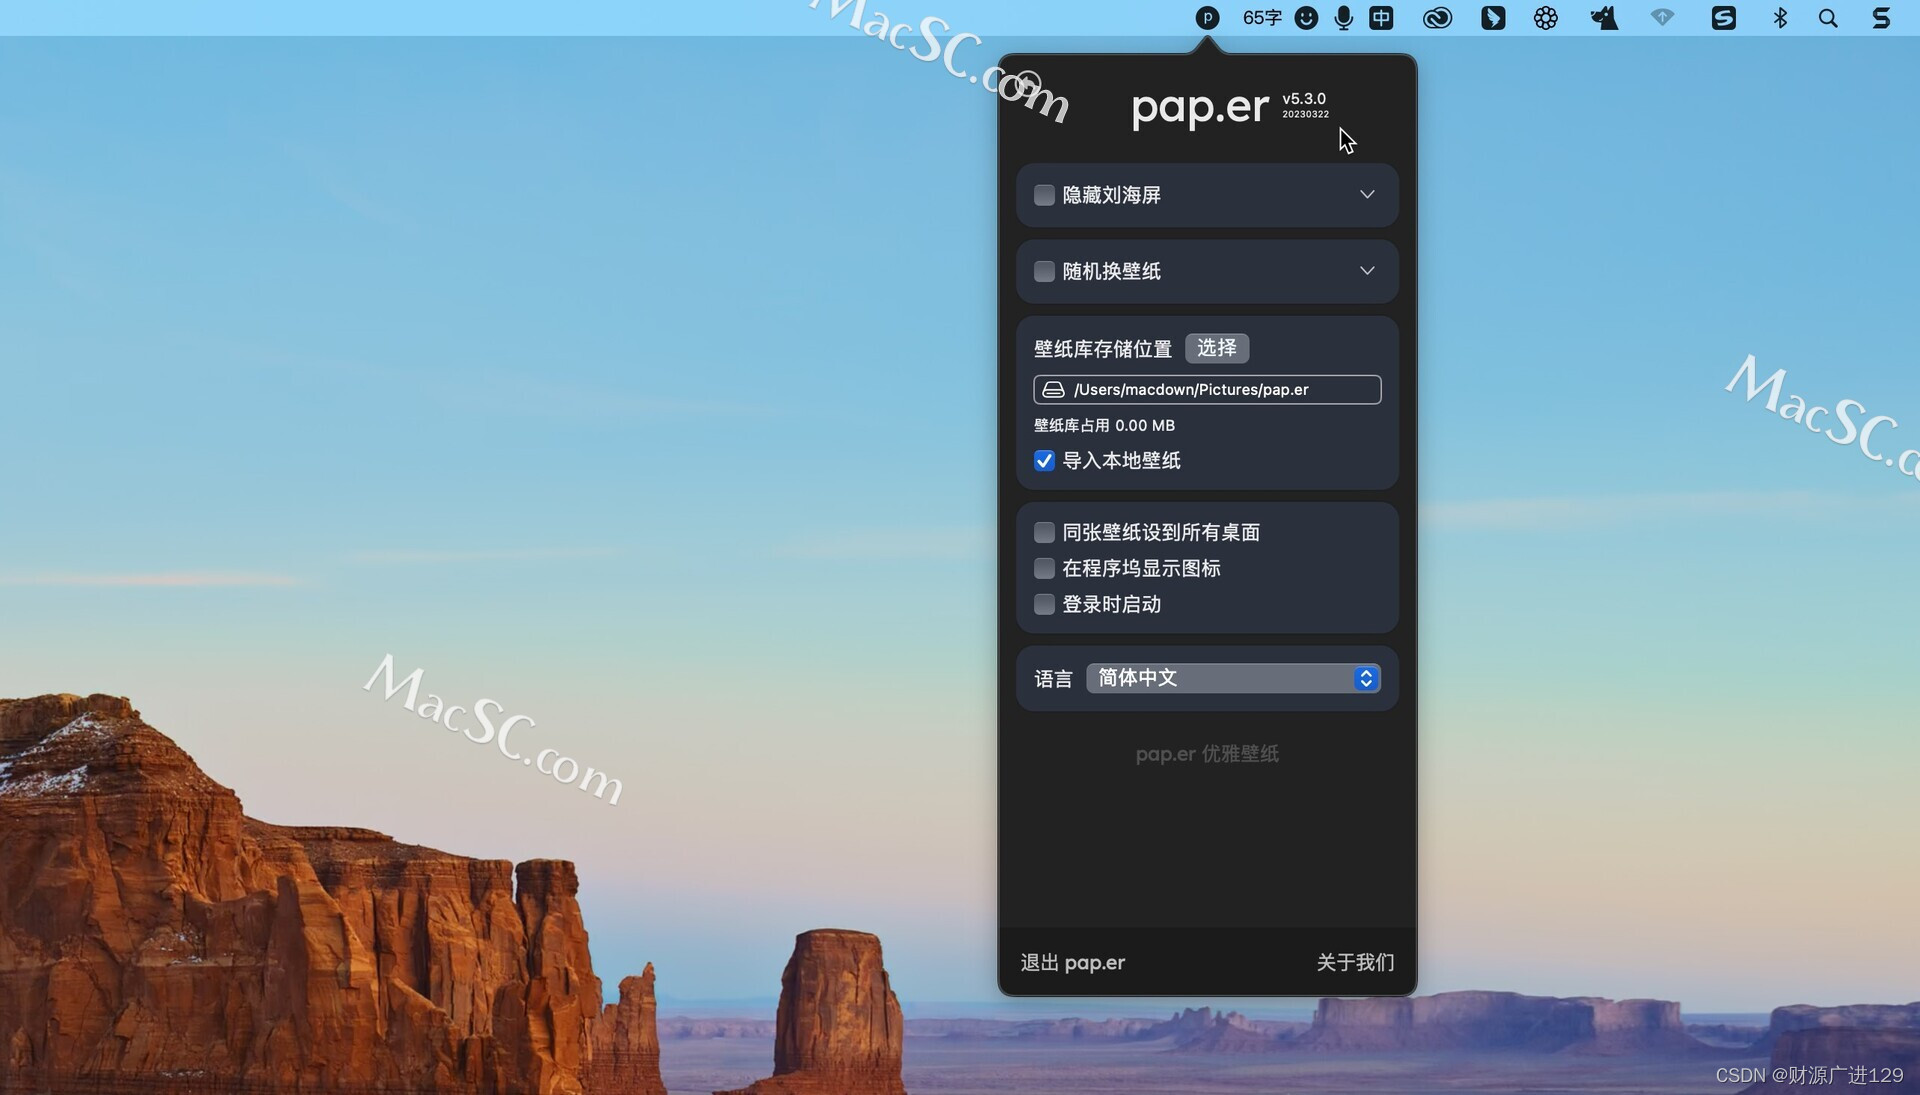This screenshot has height=1095, width=1920.
Task: Click the disk icon in path field
Action: point(1053,390)
